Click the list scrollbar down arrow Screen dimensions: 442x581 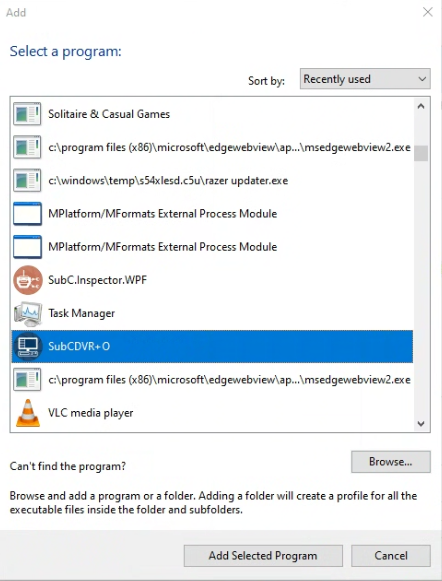tap(421, 424)
